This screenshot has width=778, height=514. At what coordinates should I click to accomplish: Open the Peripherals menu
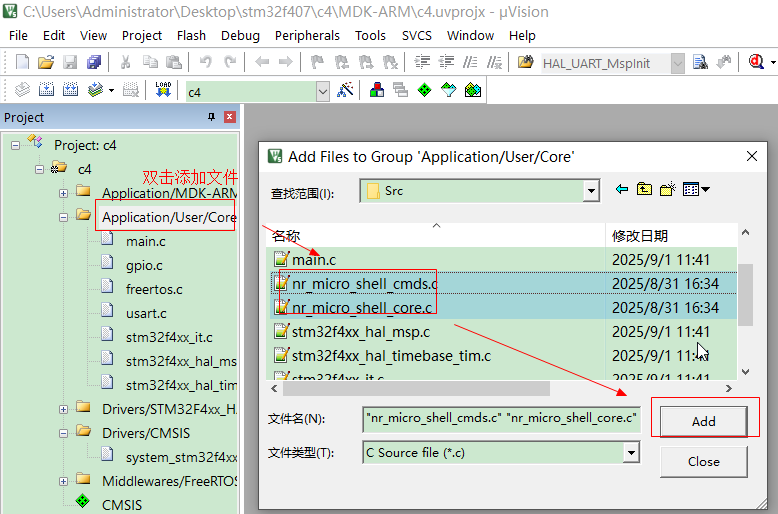pyautogui.click(x=307, y=36)
